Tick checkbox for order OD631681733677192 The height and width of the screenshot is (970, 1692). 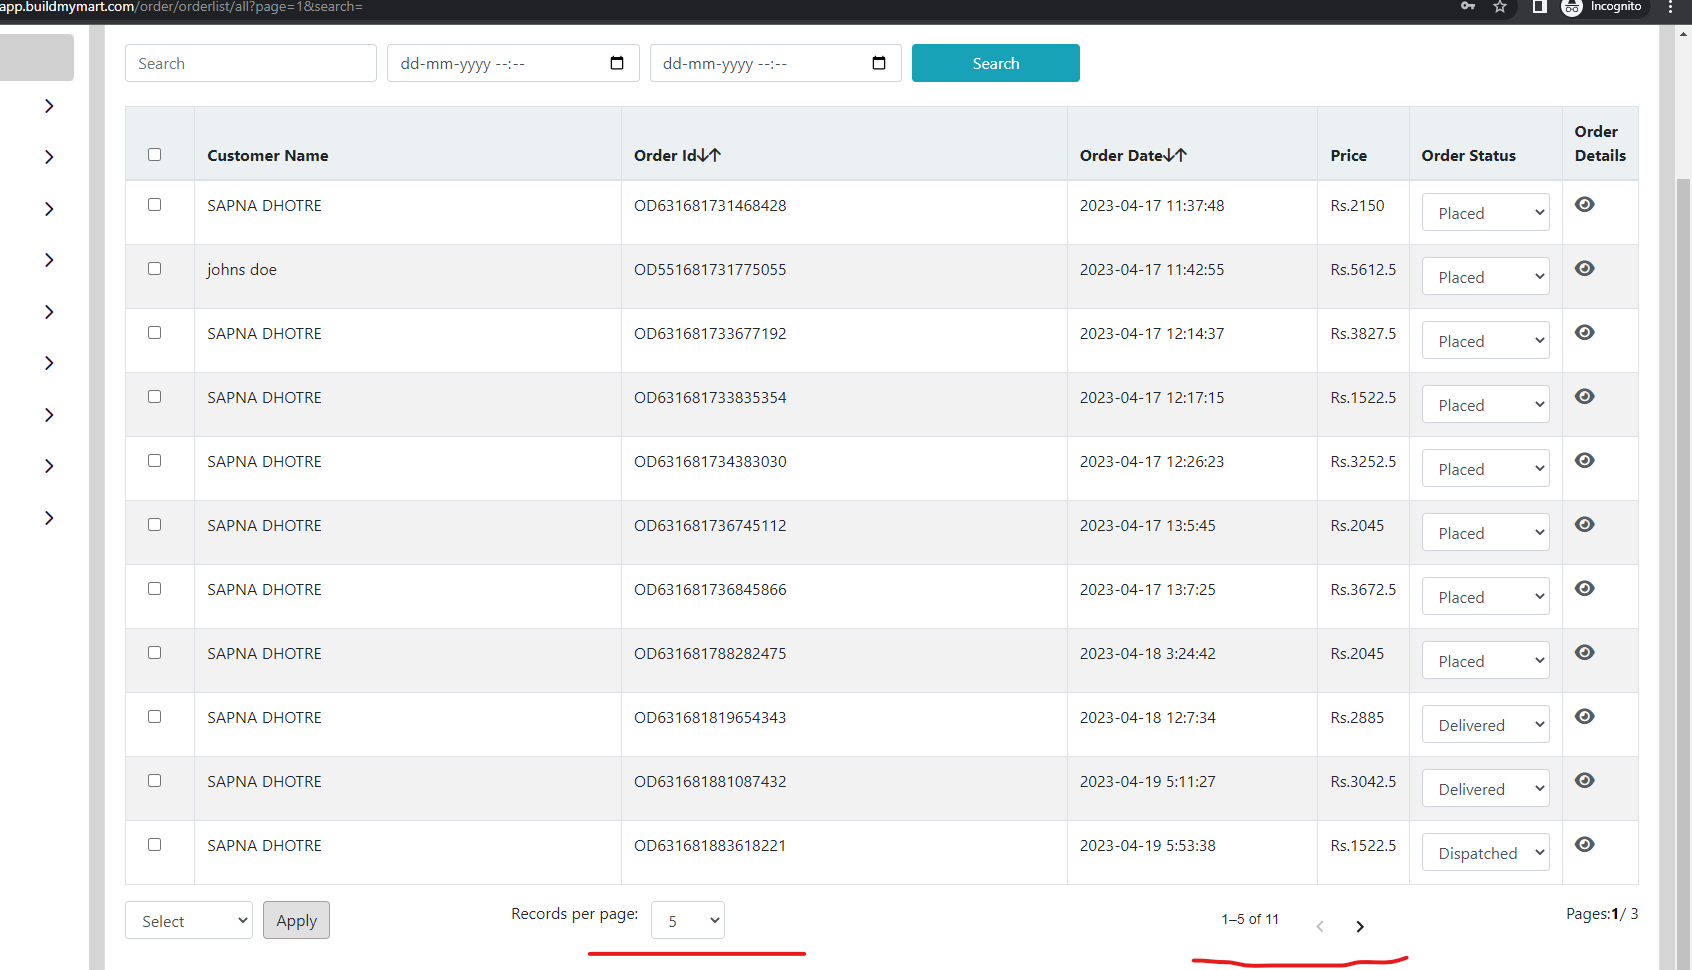pos(154,332)
